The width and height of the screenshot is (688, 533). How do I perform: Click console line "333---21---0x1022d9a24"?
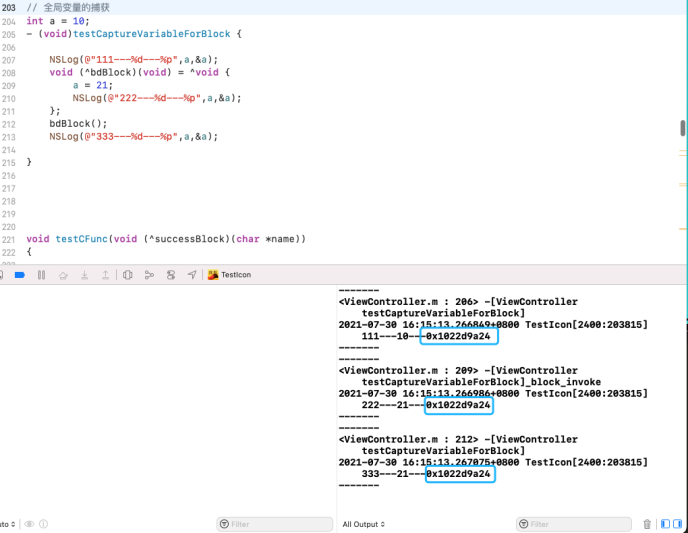tap(426, 474)
